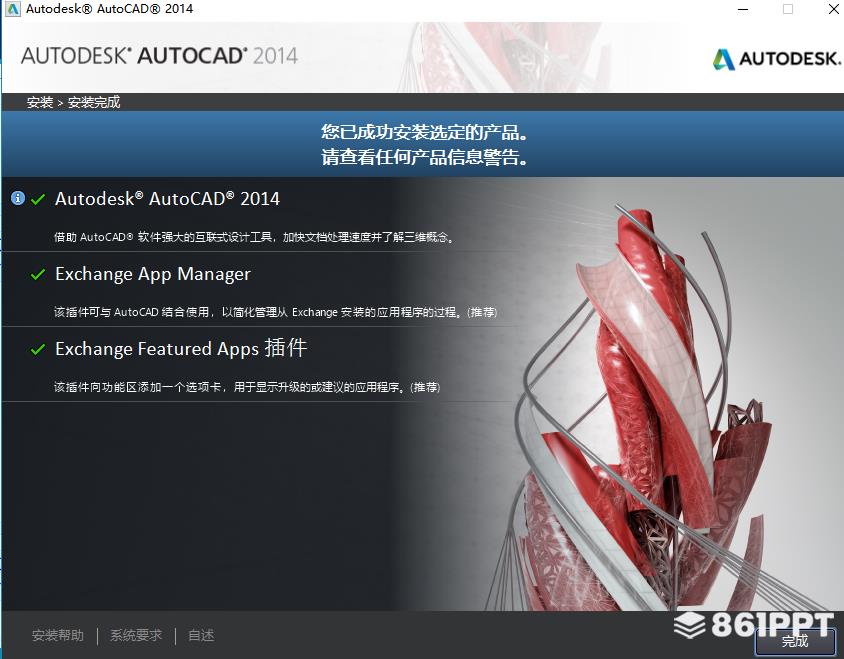Click the AutoCAD description starting with 借助 AutoCAD
Image resolution: width=844 pixels, height=659 pixels.
tap(255, 237)
